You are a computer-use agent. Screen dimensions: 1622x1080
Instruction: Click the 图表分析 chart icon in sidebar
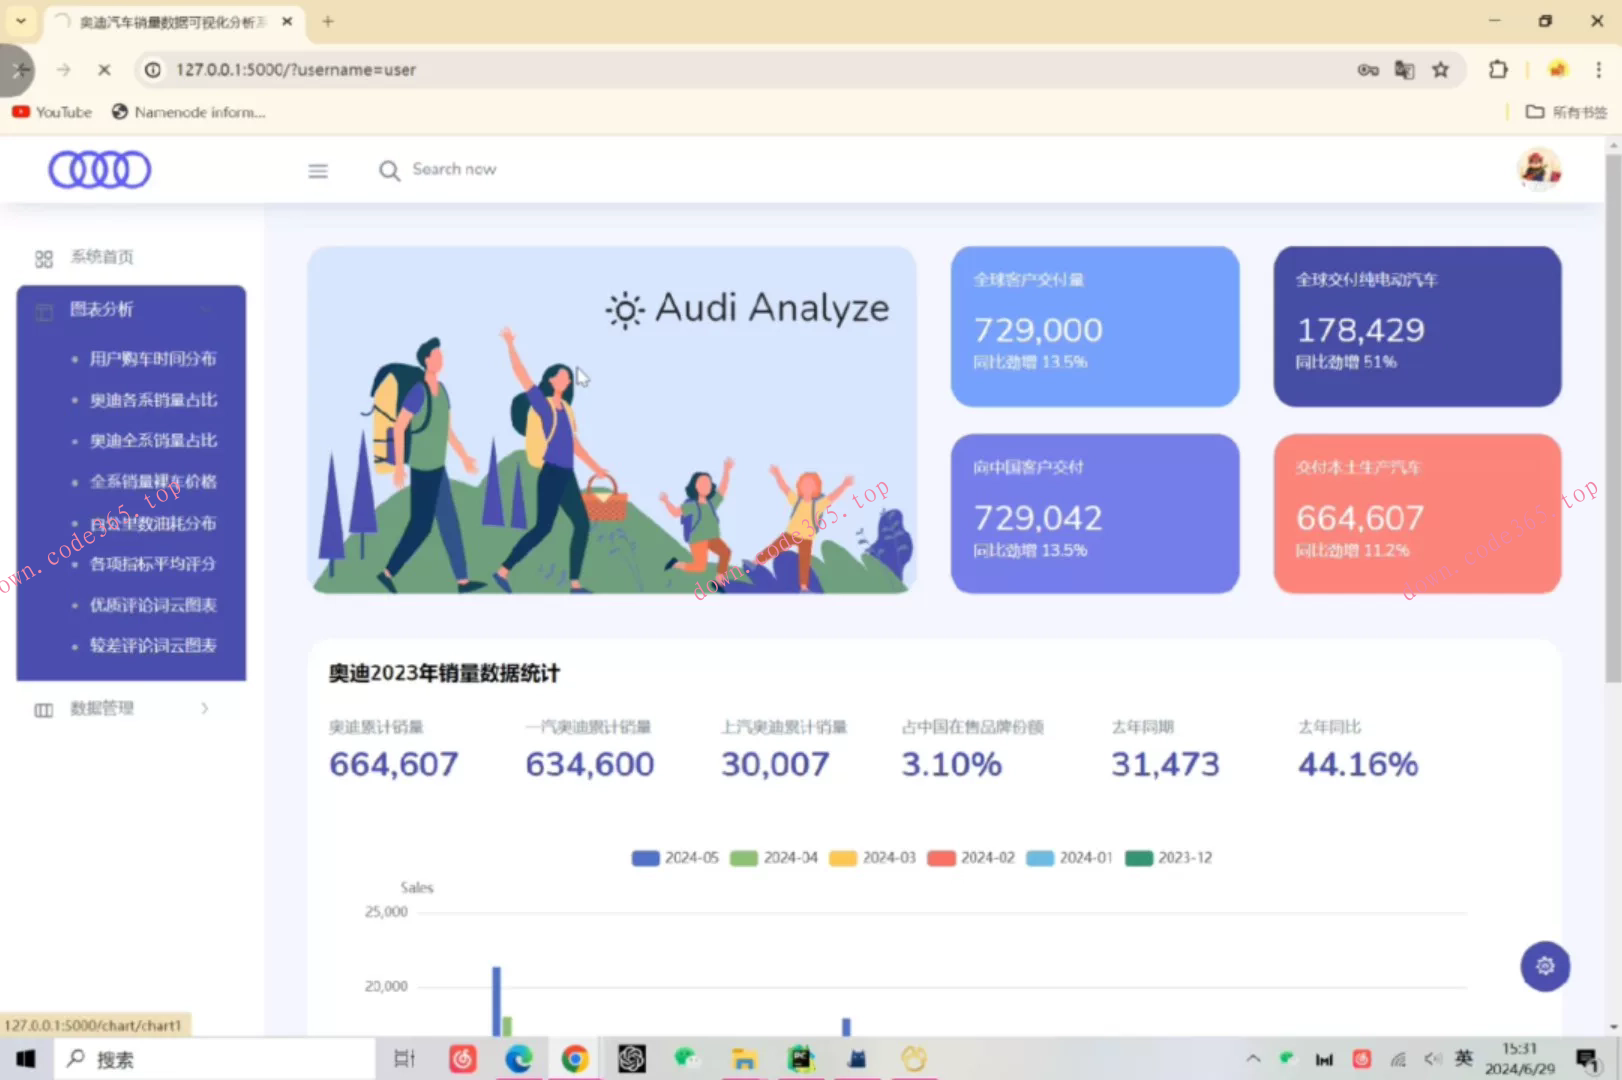click(x=44, y=311)
